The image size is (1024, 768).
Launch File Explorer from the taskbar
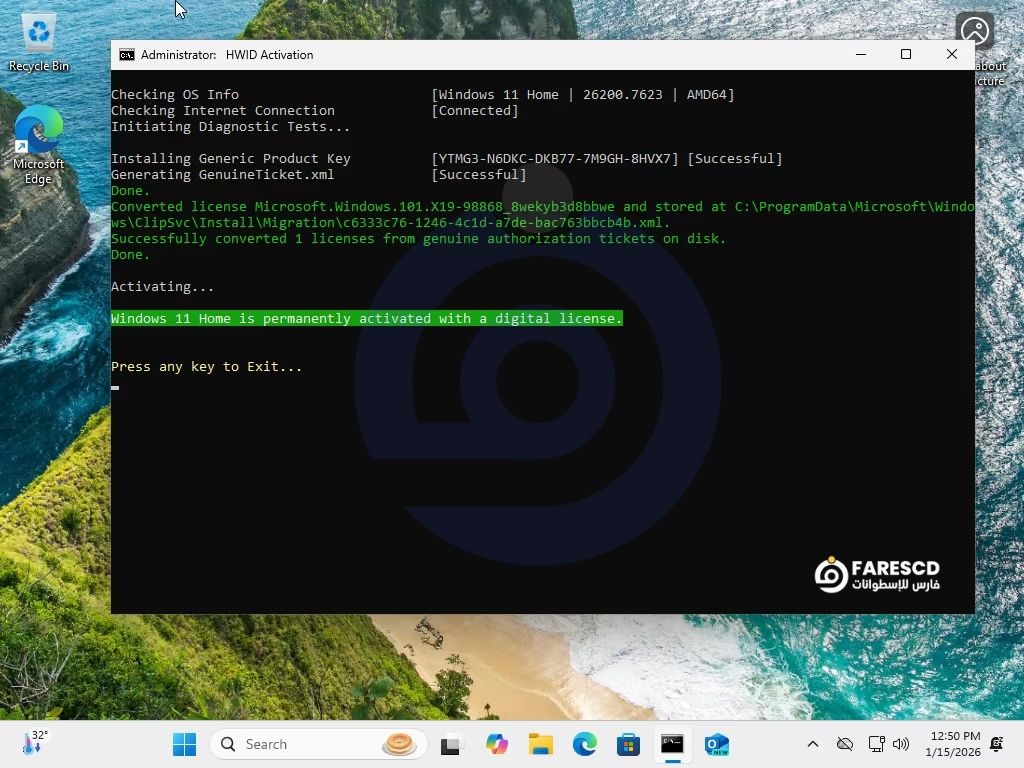(x=540, y=744)
